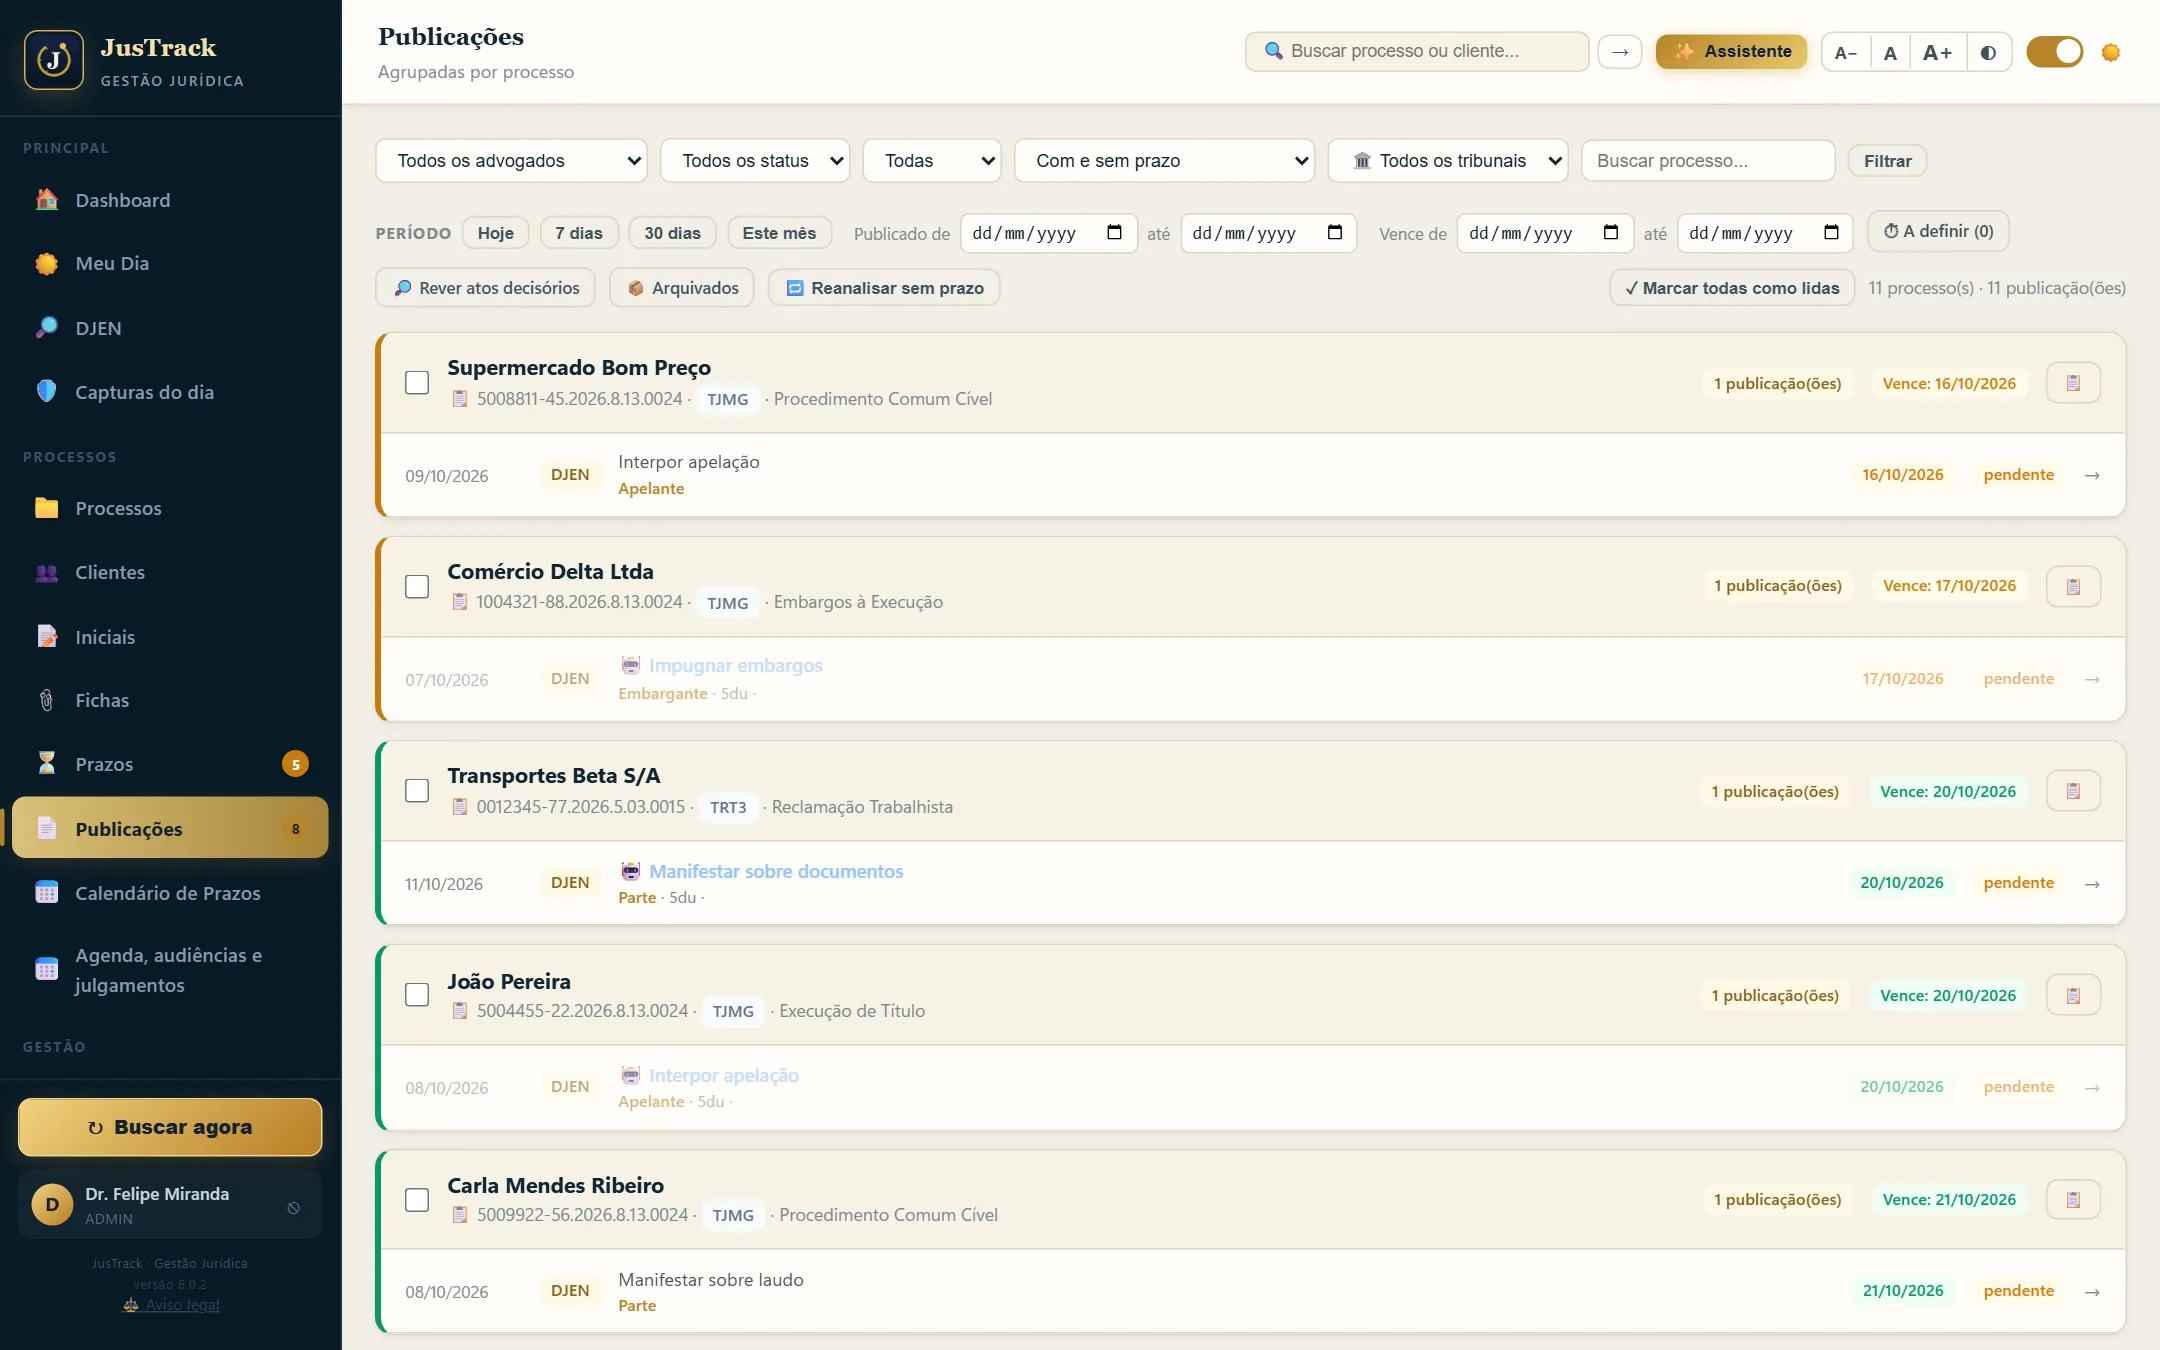Screen dimensions: 2160x1350
Task: Click Marcar todas como lidas
Action: pos(1732,288)
